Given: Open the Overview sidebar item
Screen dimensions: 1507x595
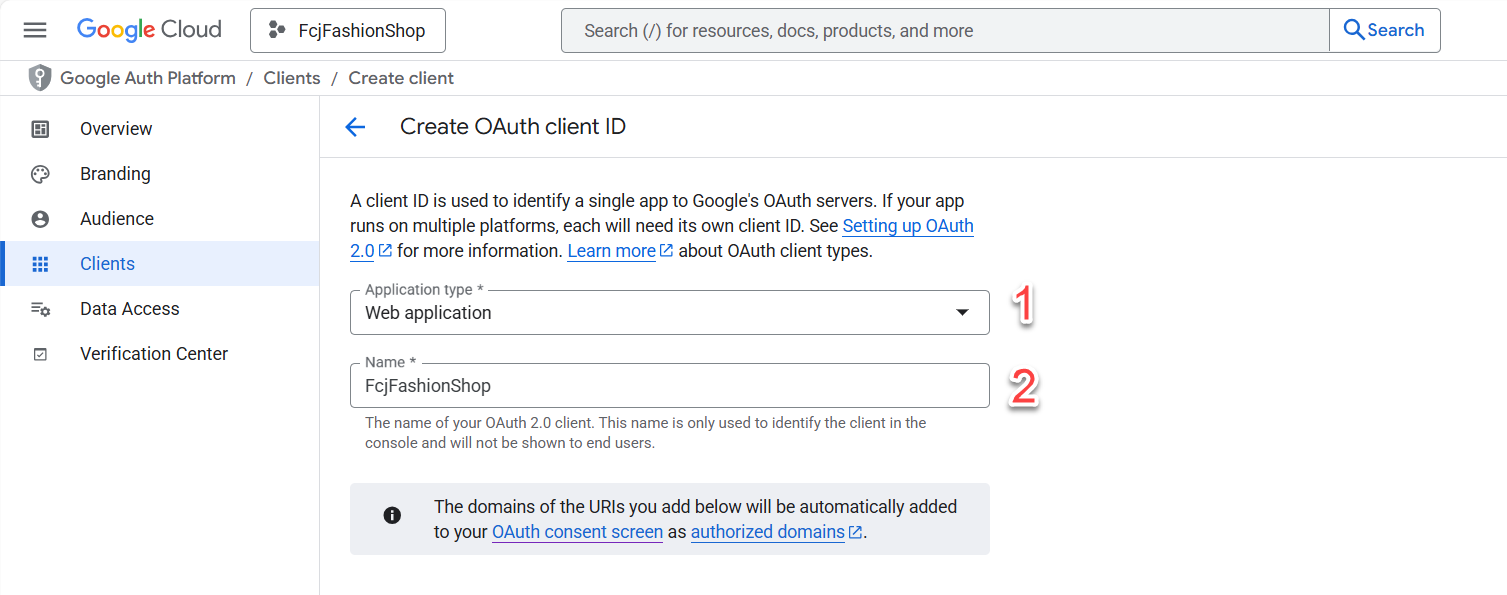Looking at the screenshot, I should coord(160,129).
